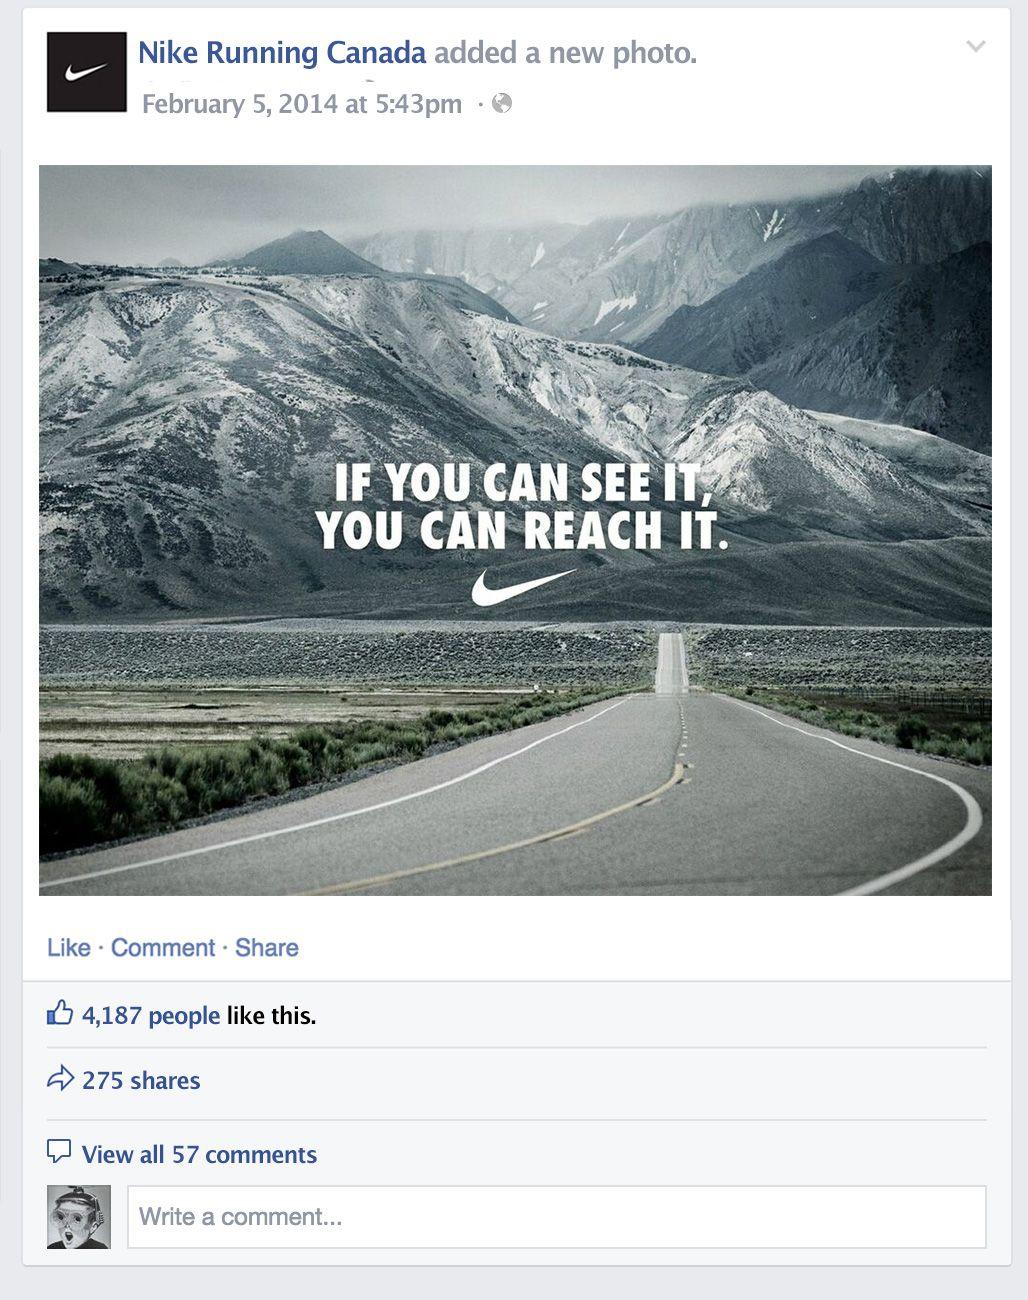This screenshot has width=1028, height=1300.
Task: Click the Nike swoosh profile picture
Action: click(87, 72)
